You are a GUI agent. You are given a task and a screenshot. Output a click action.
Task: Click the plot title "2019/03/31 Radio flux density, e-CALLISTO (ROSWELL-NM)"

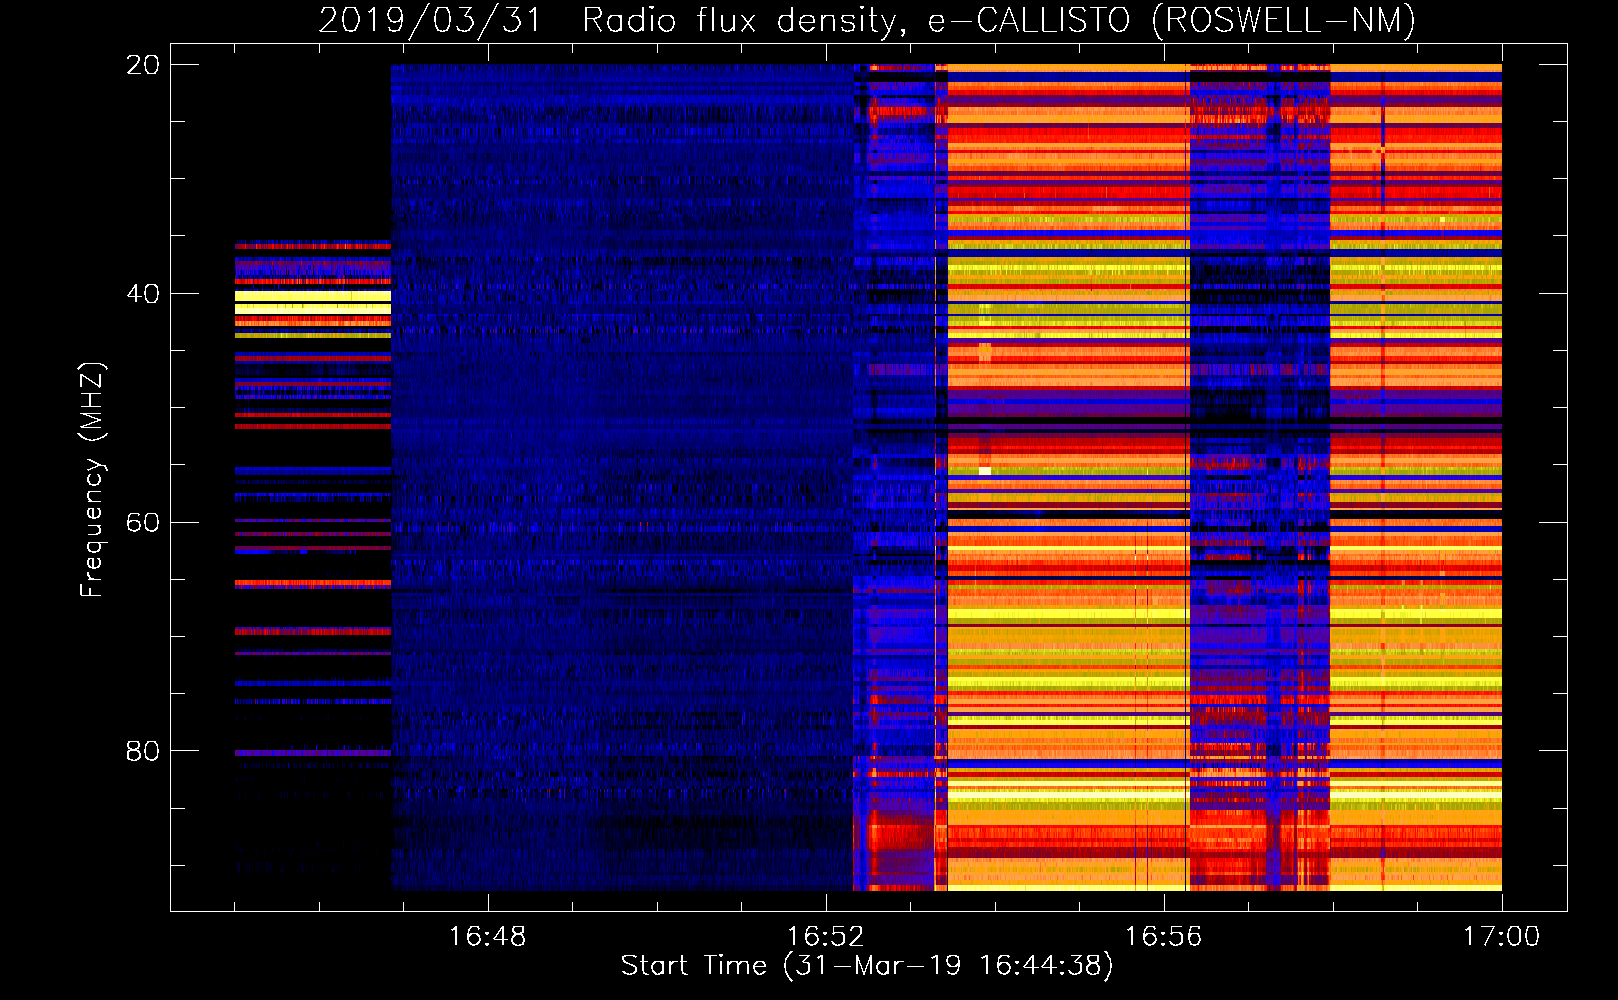(x=867, y=20)
